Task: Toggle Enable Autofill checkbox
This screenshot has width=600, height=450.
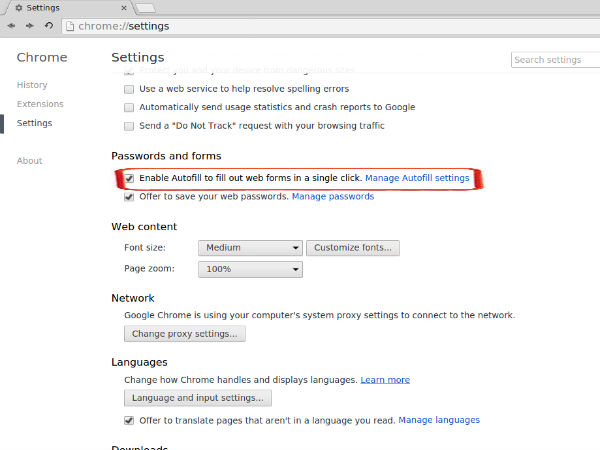Action: tap(129, 178)
